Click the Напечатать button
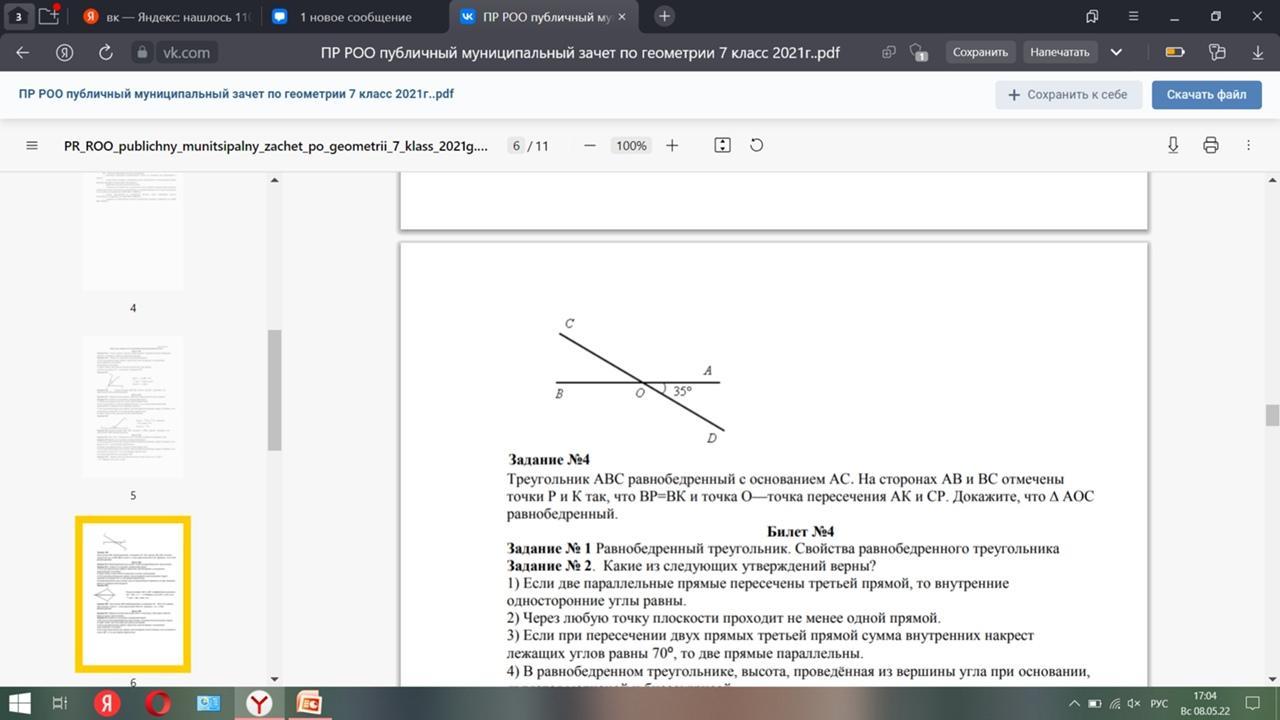The height and width of the screenshot is (720, 1280). click(1060, 52)
